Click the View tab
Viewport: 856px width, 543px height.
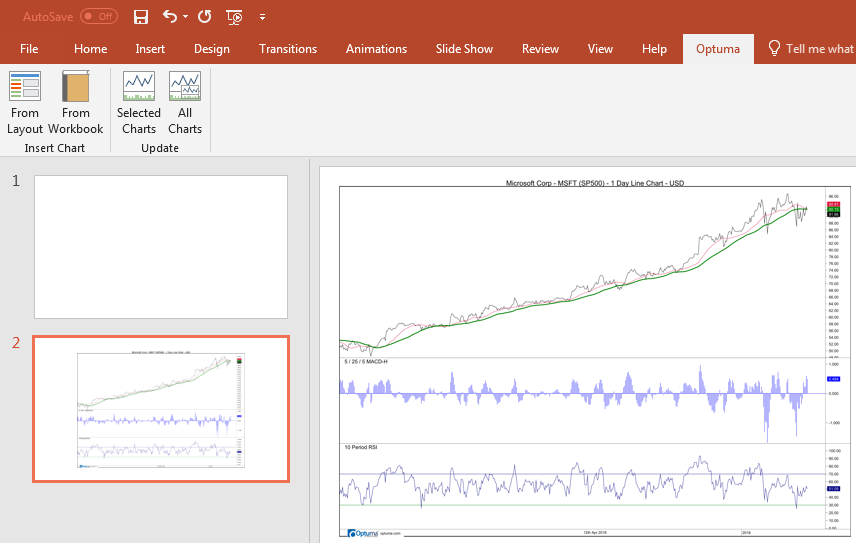[600, 49]
